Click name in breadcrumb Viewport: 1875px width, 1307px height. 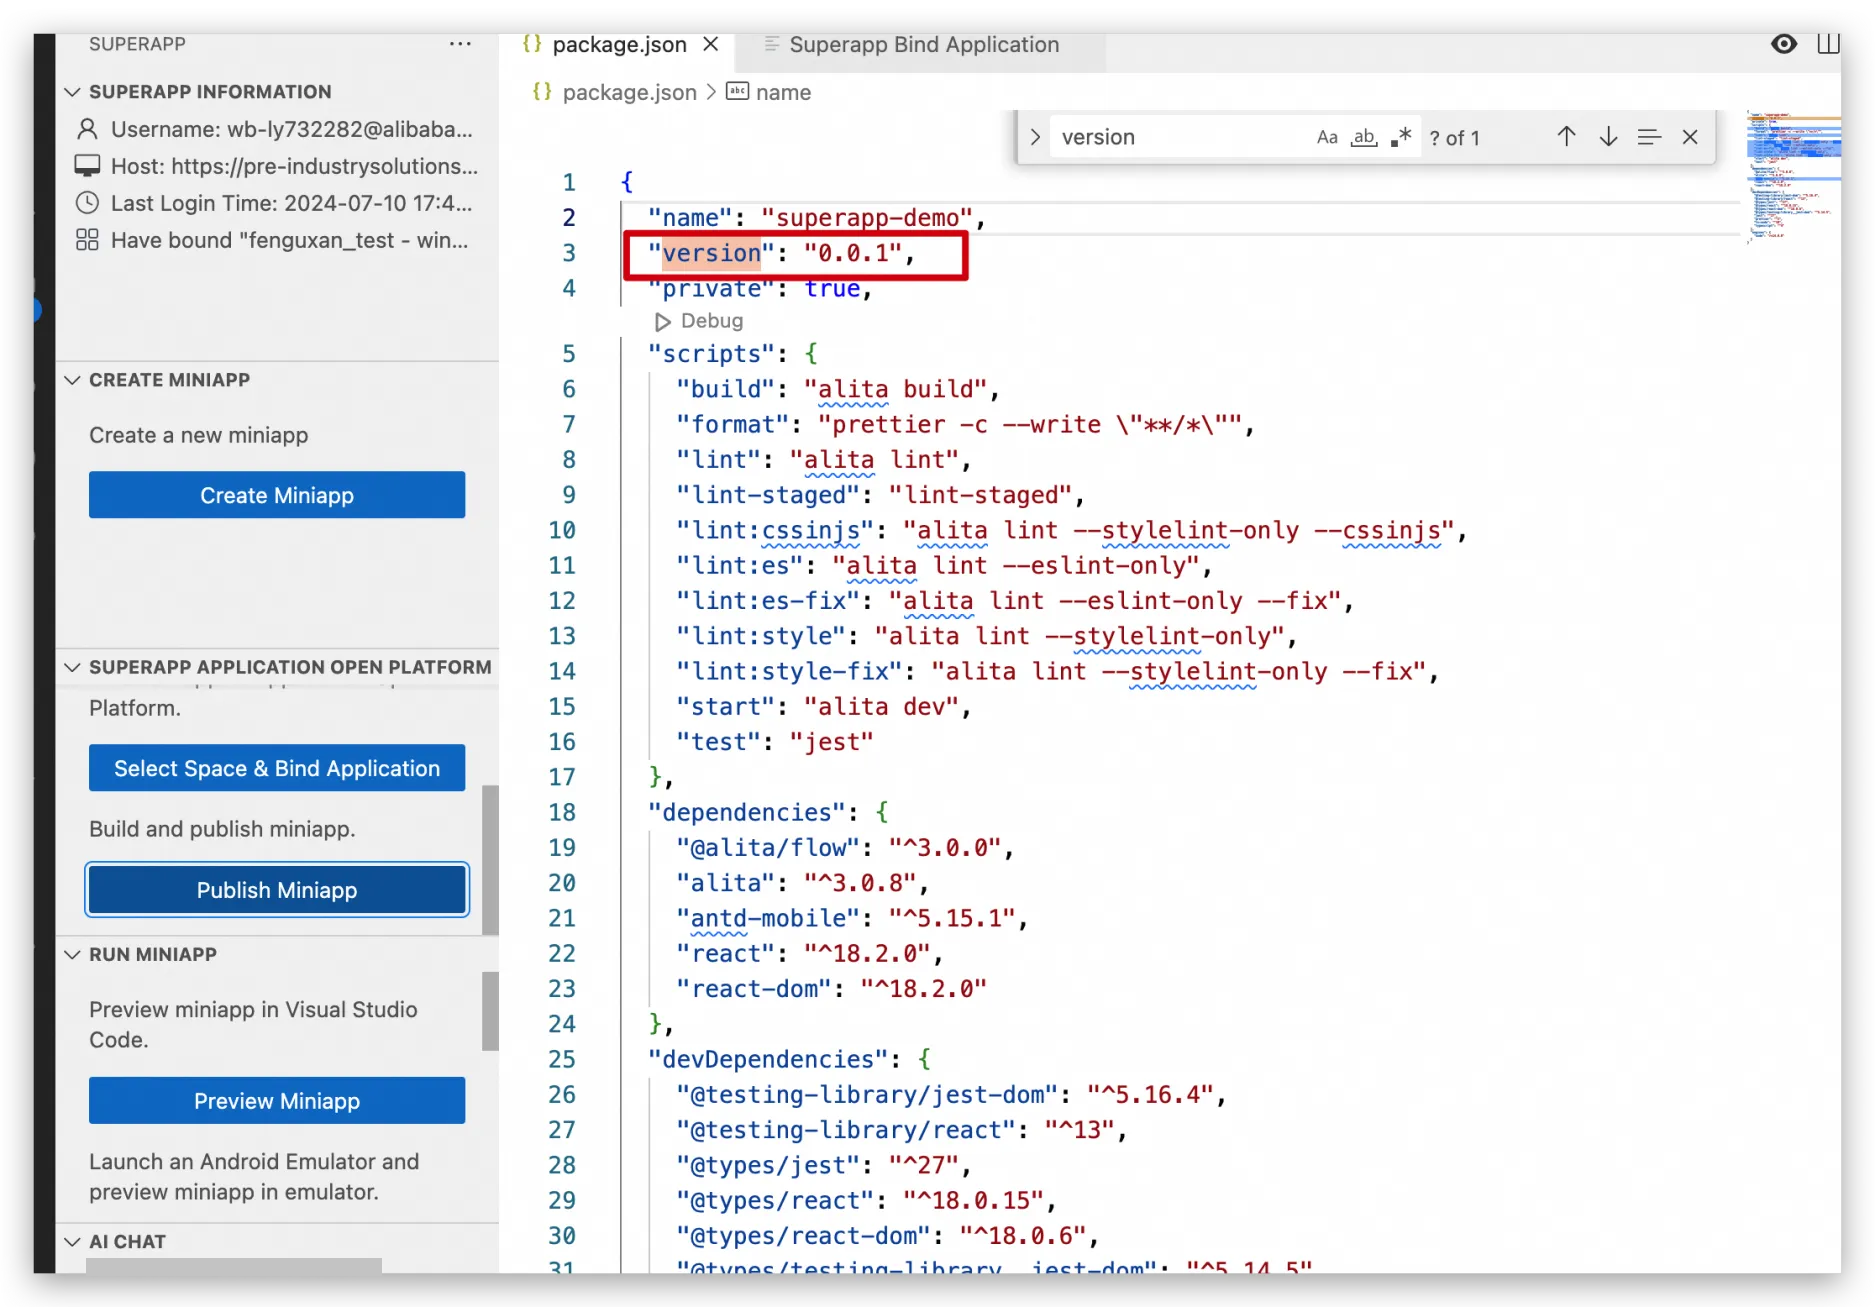(x=783, y=92)
